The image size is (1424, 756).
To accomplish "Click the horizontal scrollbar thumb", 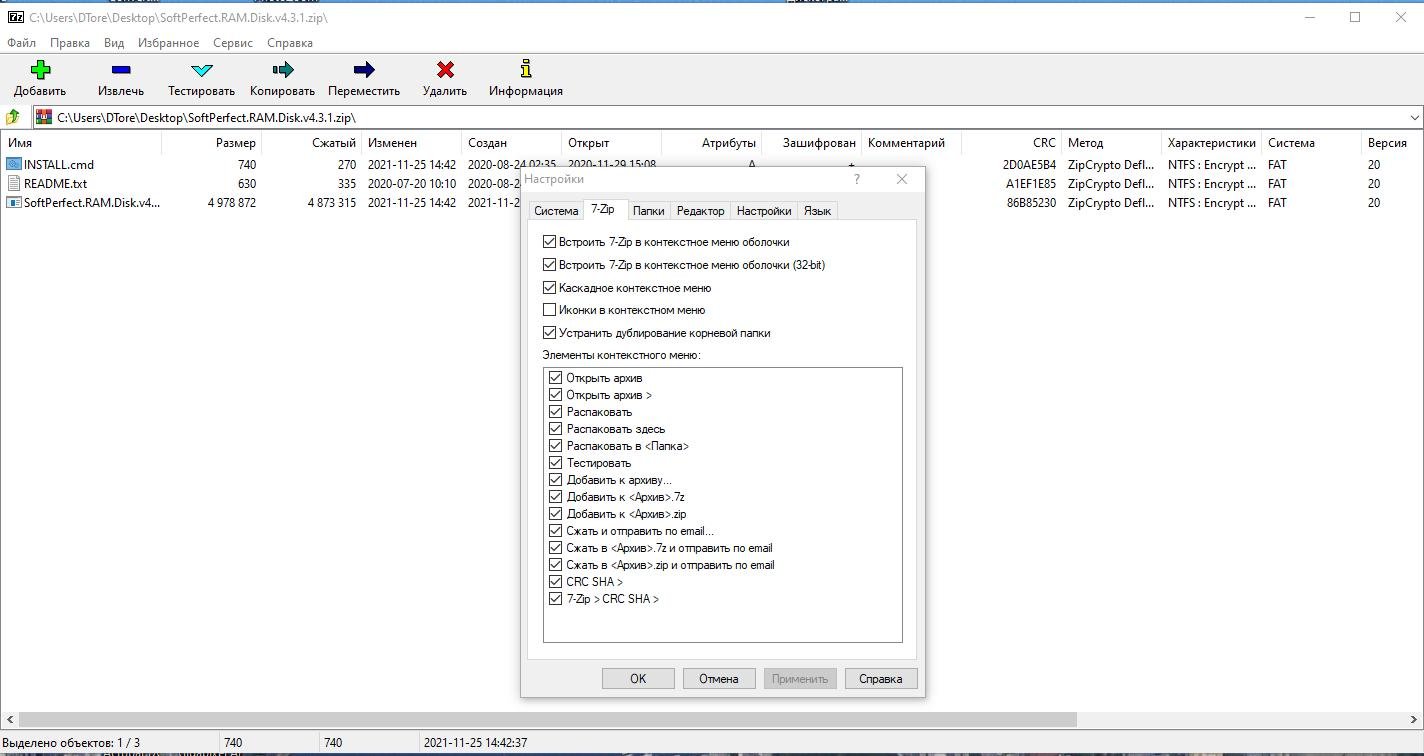I will 547,720.
